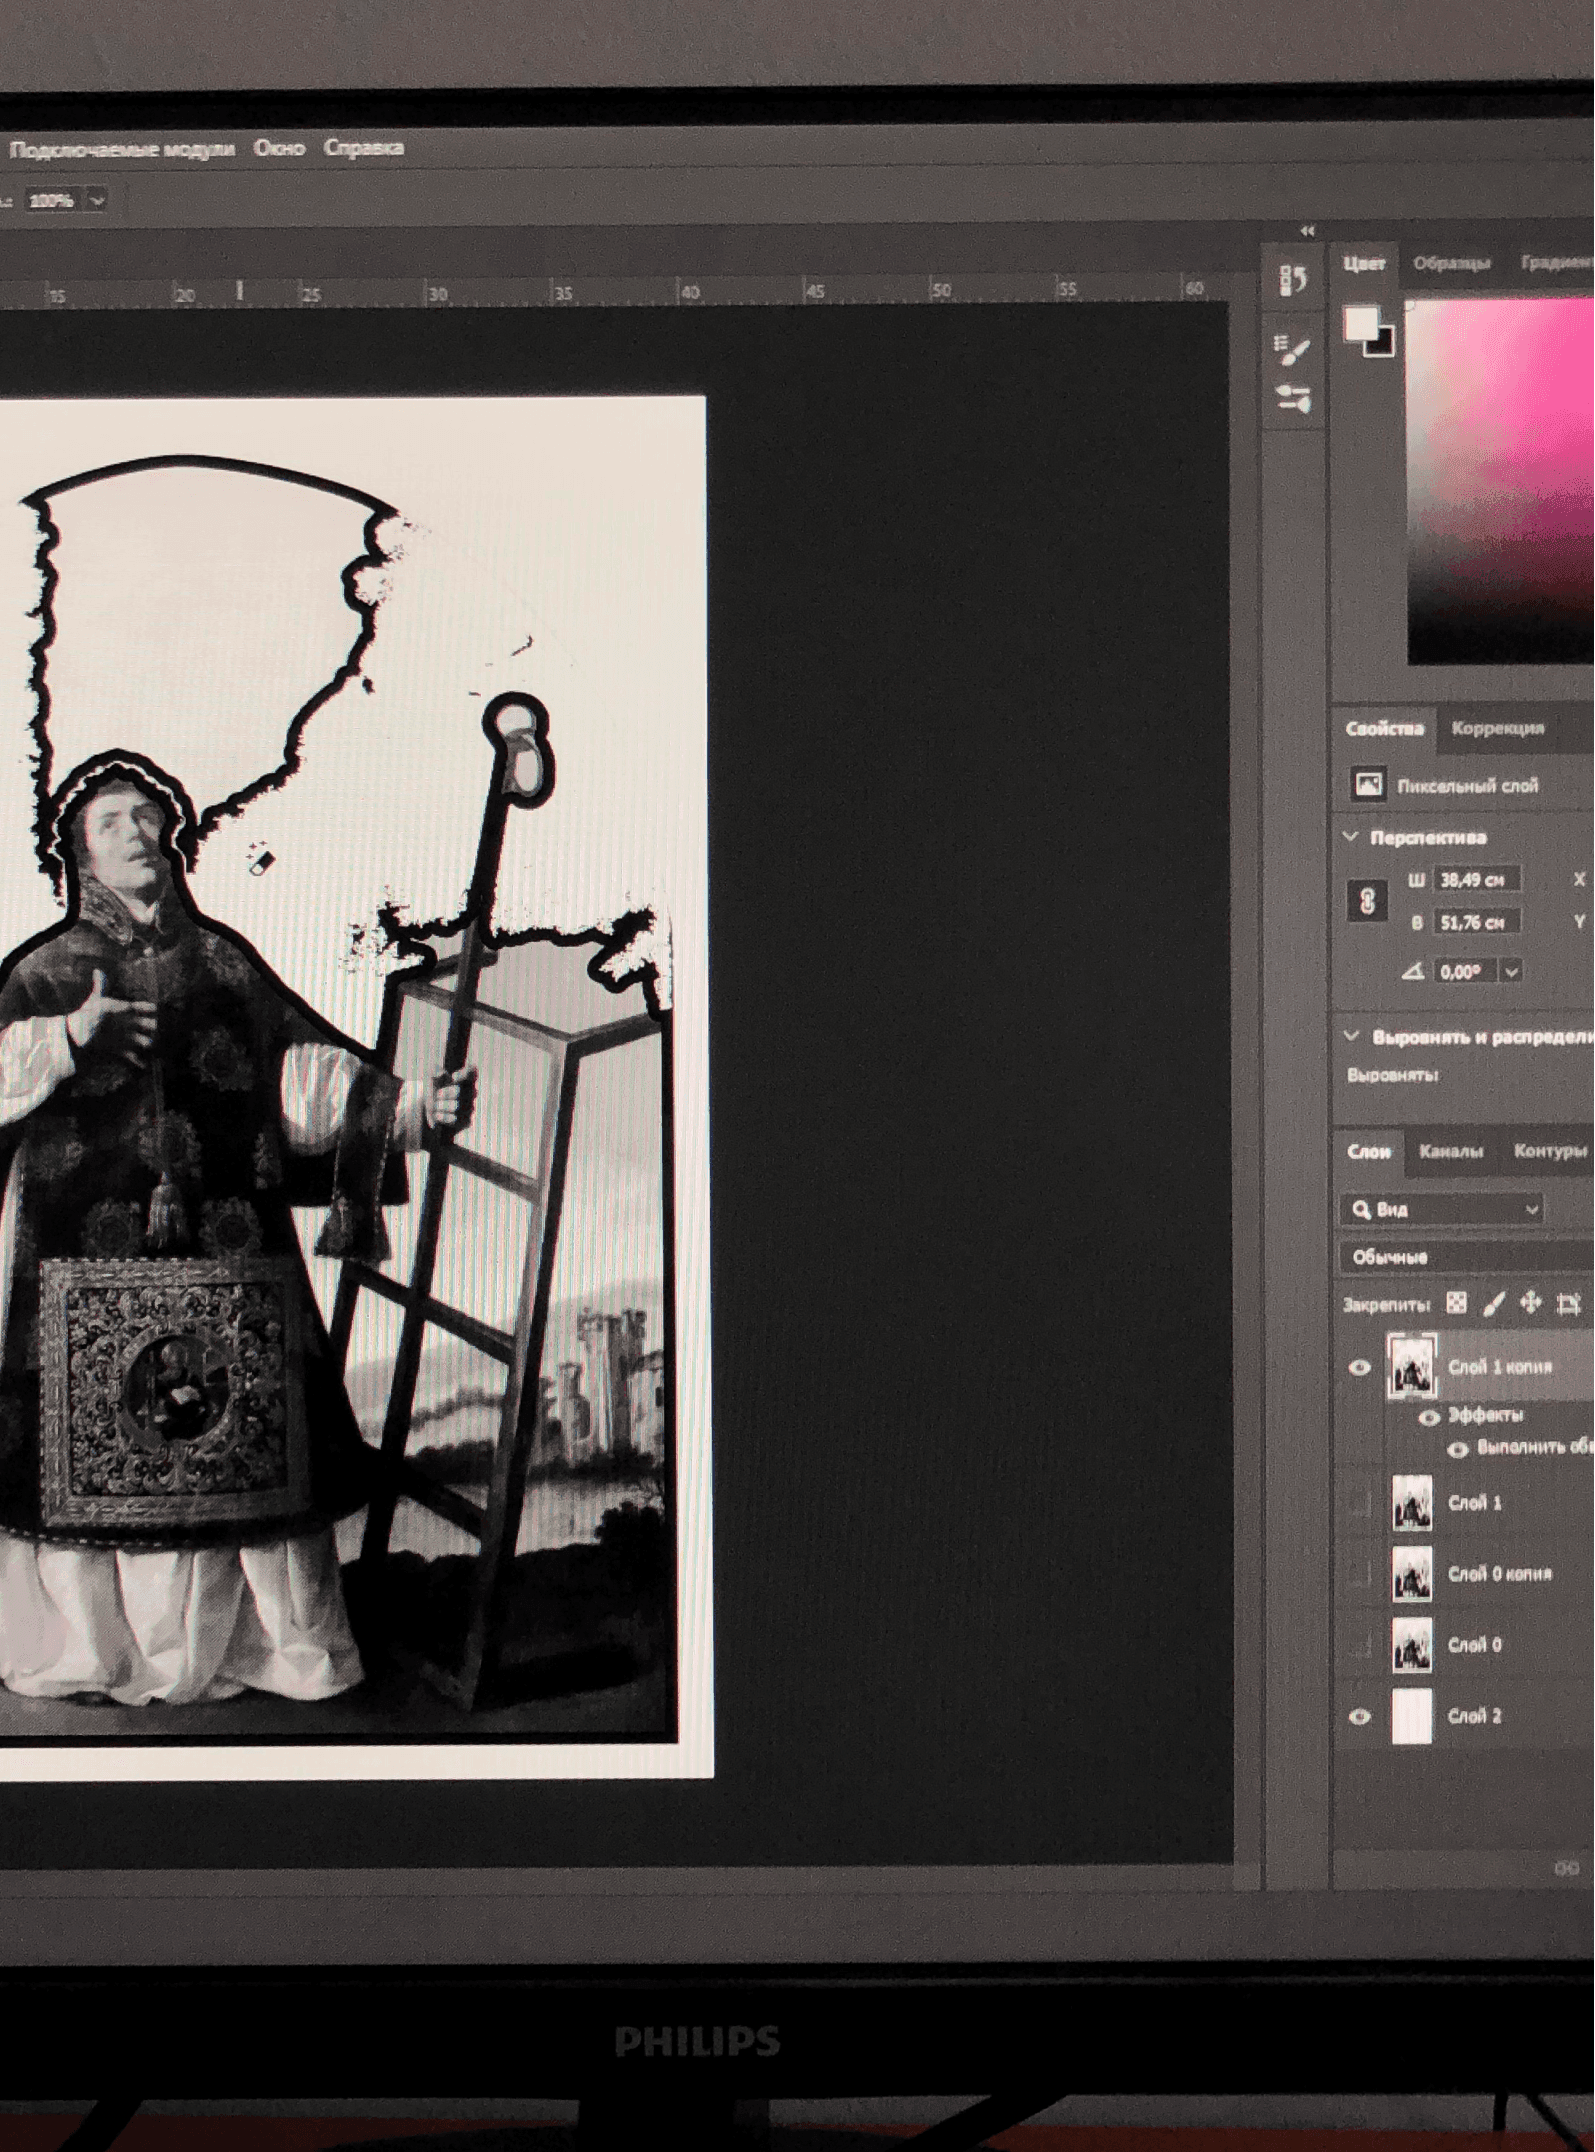The width and height of the screenshot is (1595, 2152).
Task: Pick a color in the pink color field
Action: (x=1500, y=480)
